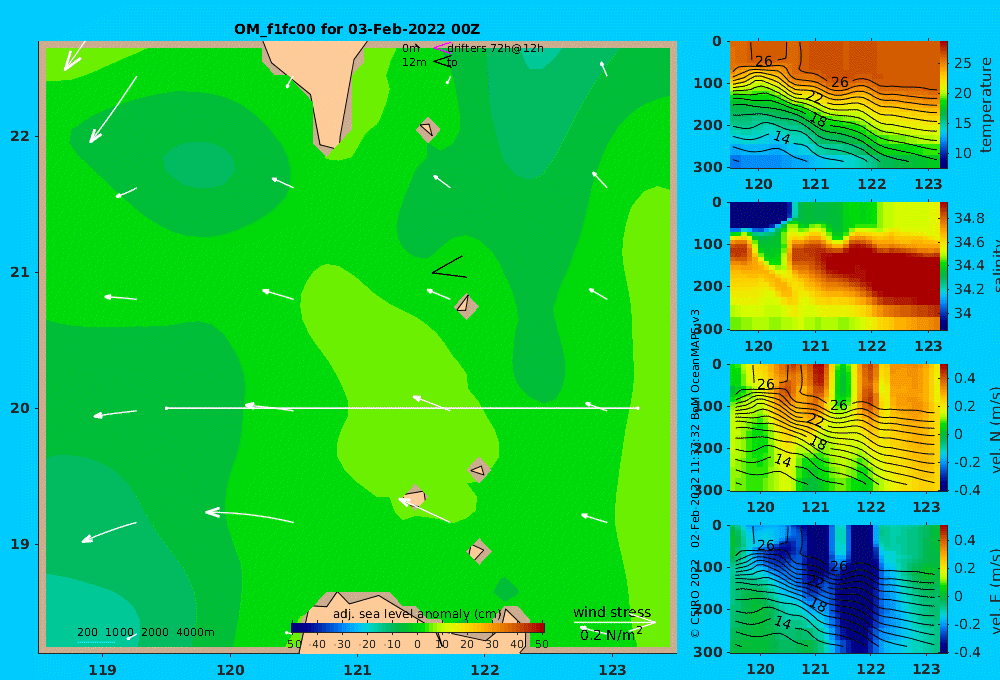Click the 'vel. N (m/s)' axis label
The image size is (1000, 680).
click(x=994, y=430)
